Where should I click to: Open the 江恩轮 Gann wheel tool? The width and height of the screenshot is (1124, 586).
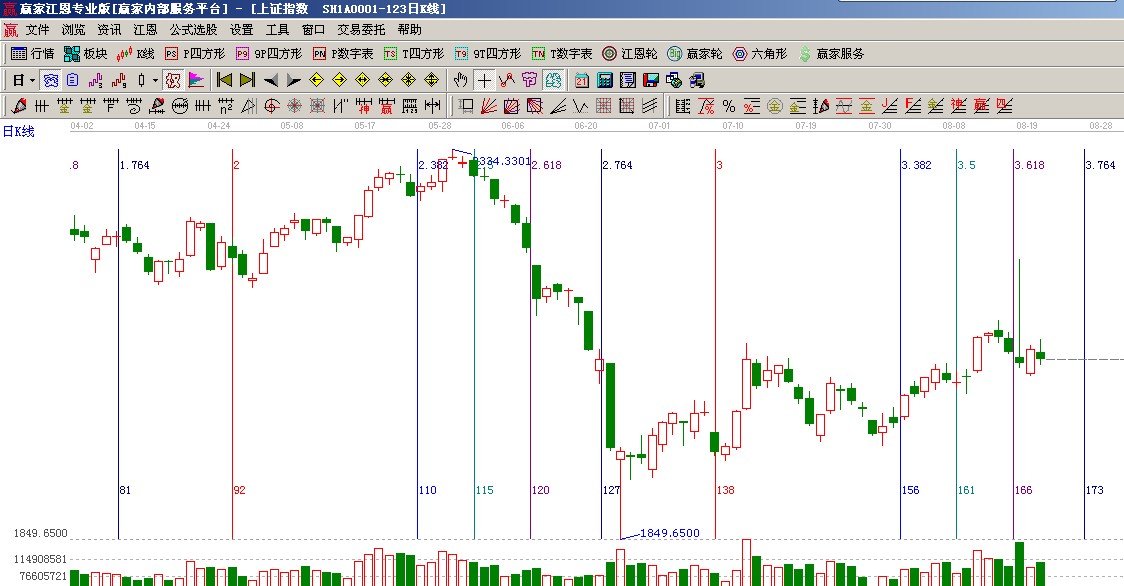coord(630,54)
